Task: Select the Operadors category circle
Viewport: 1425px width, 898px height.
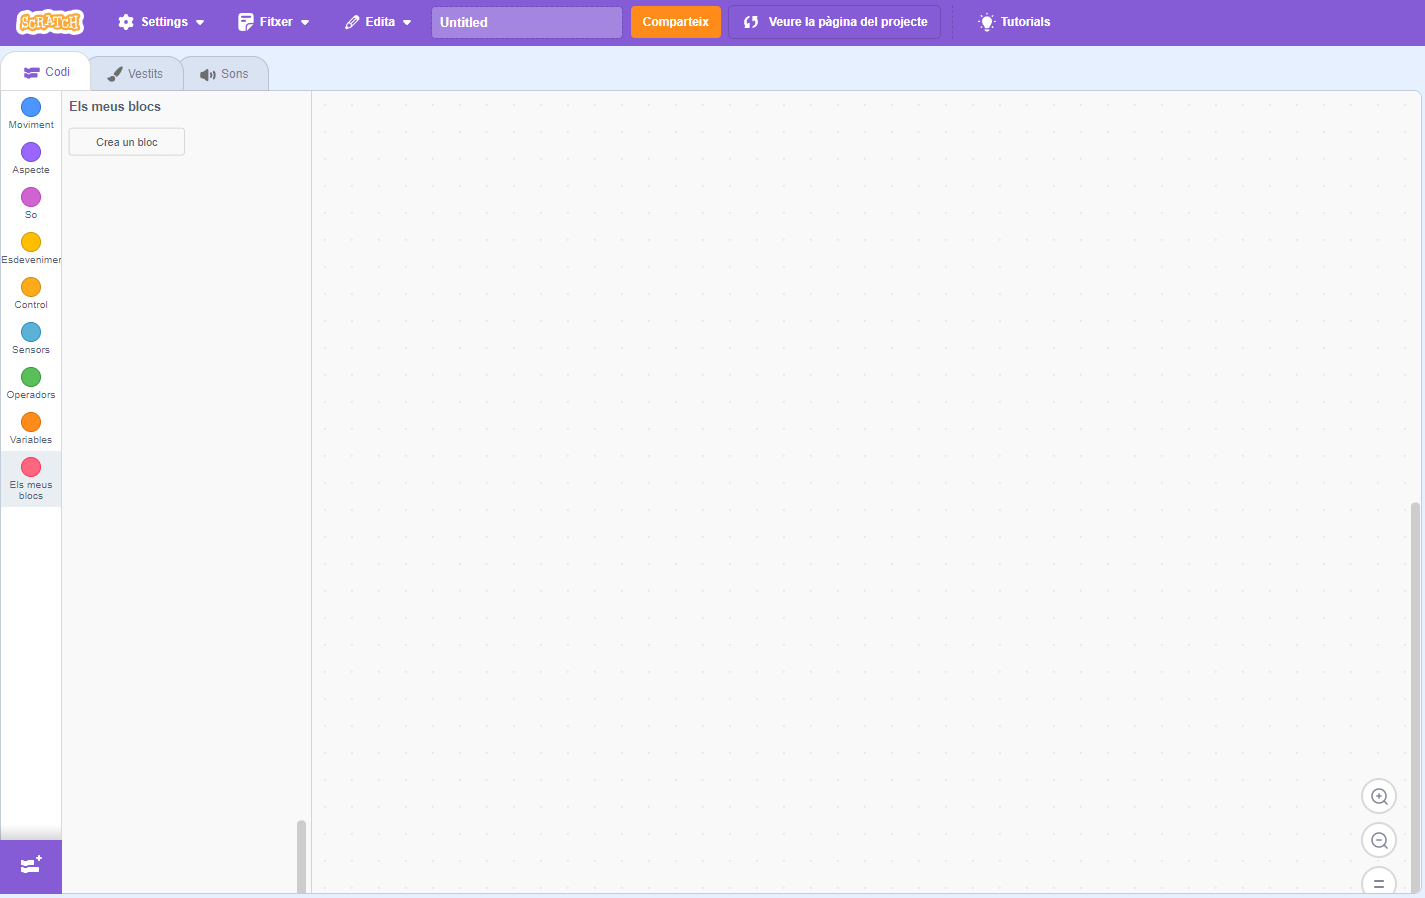Action: (31, 377)
